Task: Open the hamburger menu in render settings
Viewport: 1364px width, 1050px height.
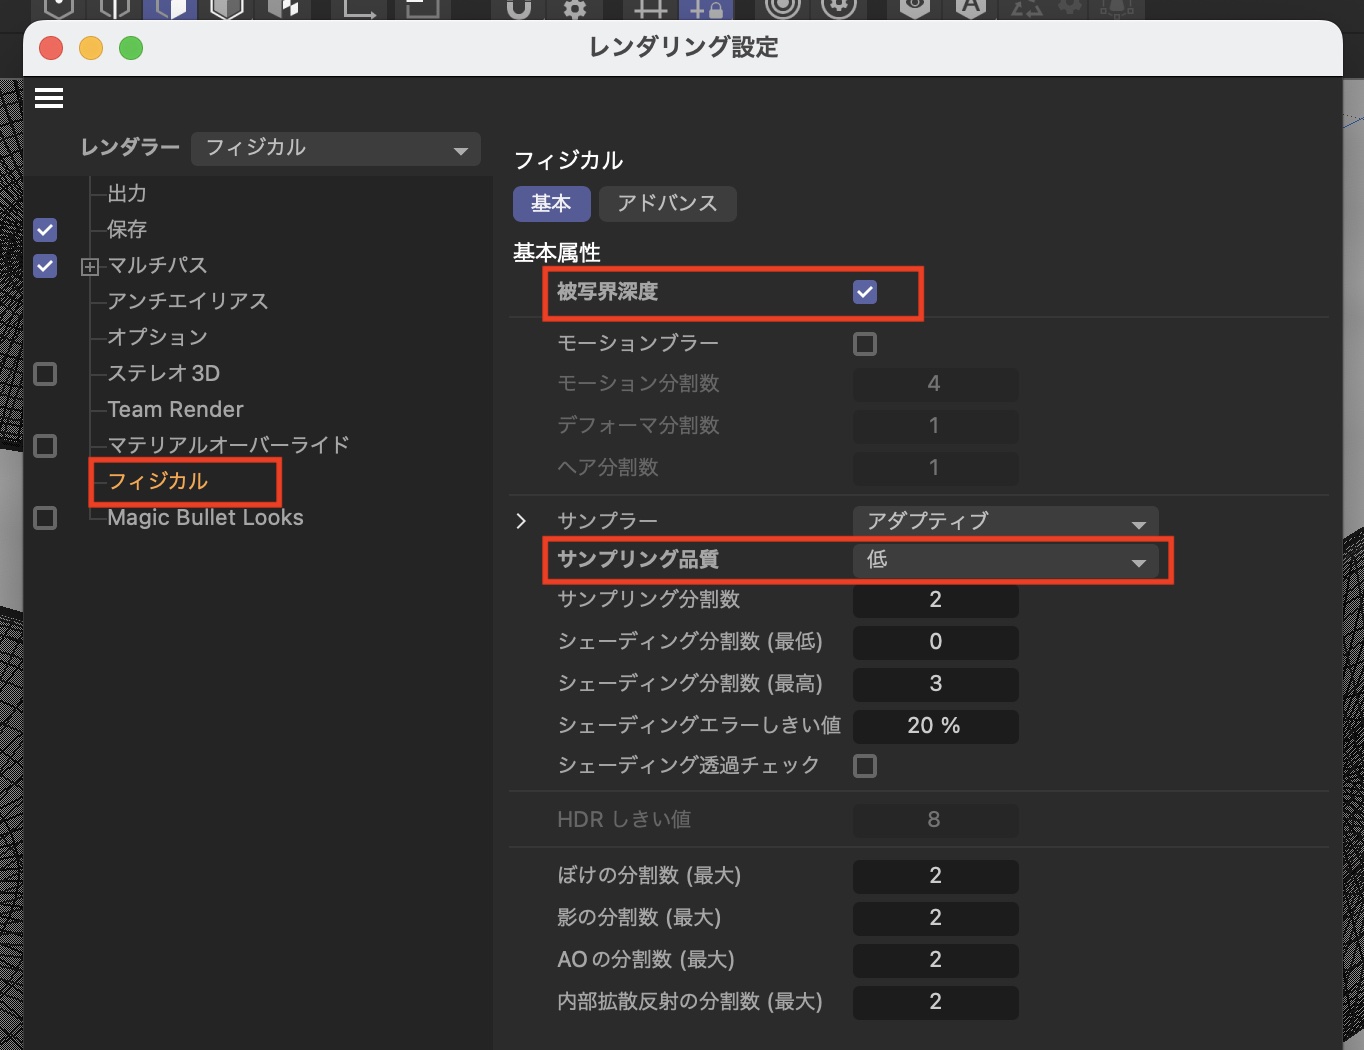Action: point(48,98)
